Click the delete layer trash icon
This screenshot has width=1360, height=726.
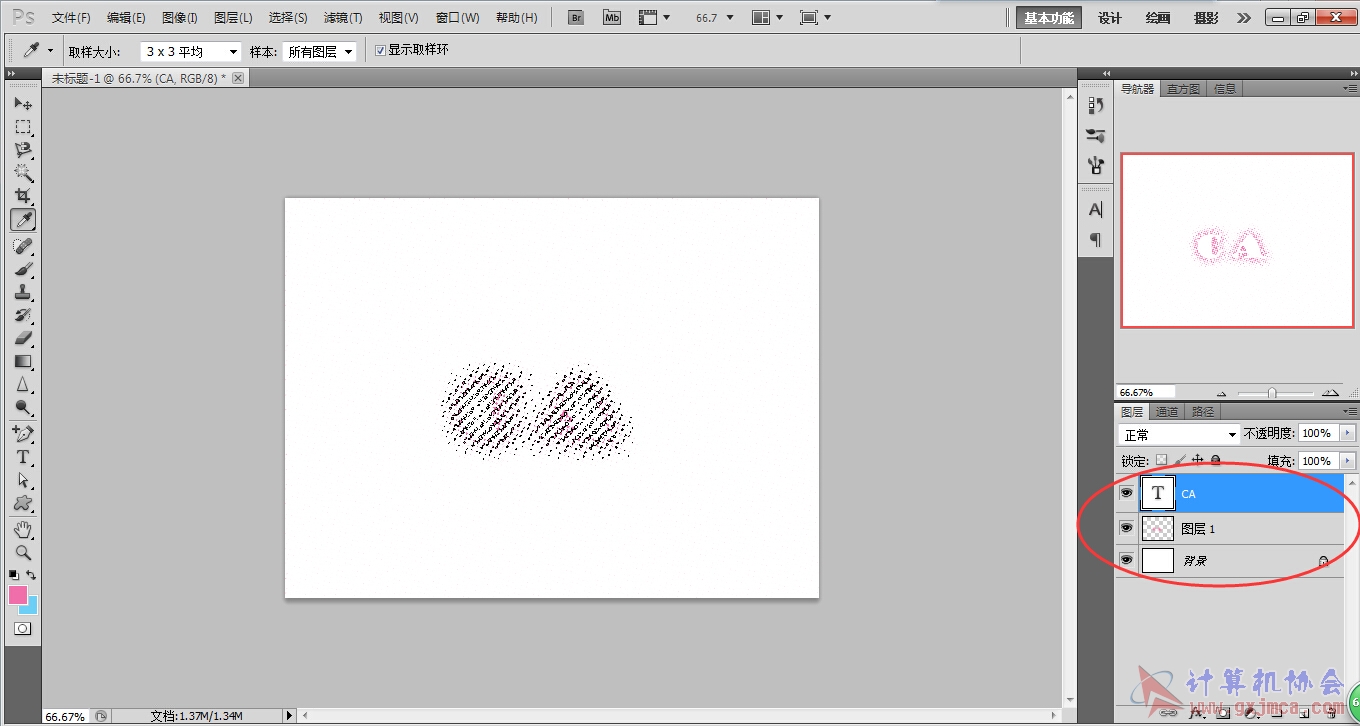click(1331, 714)
